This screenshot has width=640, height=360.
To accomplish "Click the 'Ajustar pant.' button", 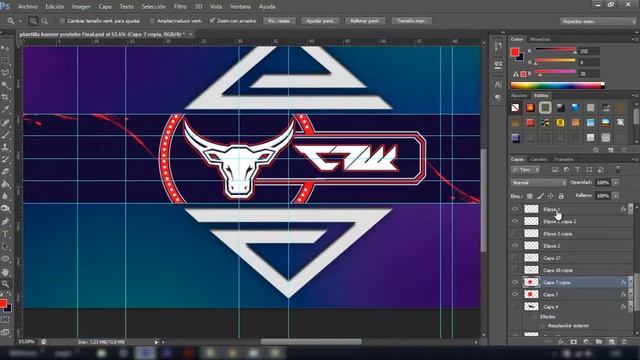I will (320, 21).
